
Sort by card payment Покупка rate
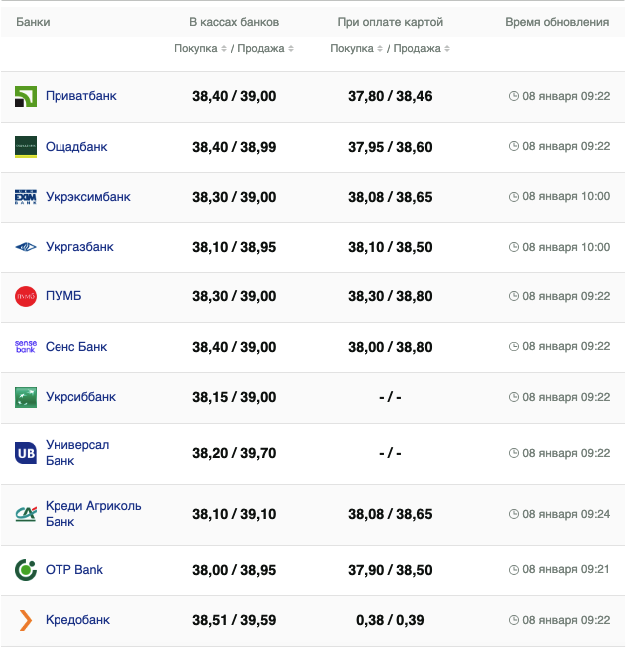click(355, 49)
